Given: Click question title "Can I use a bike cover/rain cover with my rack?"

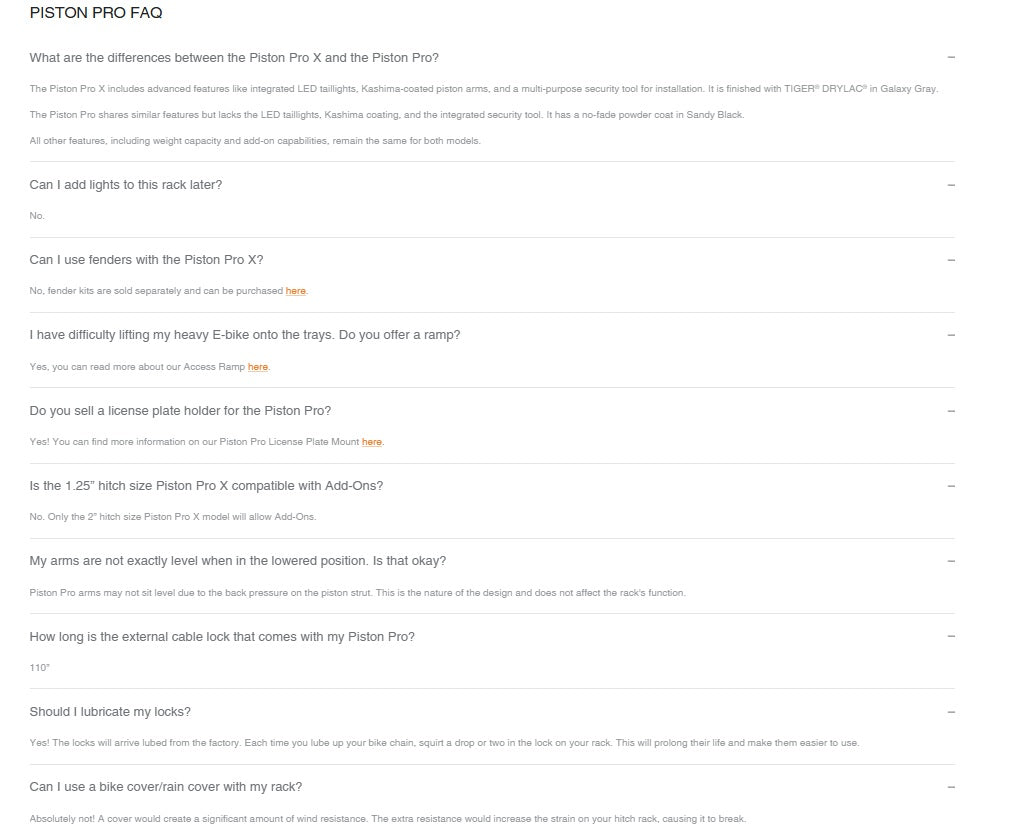Looking at the screenshot, I should [x=166, y=787].
